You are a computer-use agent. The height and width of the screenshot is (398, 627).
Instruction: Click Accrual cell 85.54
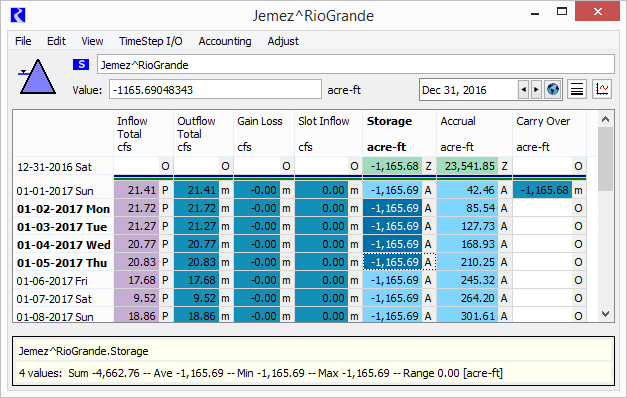[x=467, y=208]
